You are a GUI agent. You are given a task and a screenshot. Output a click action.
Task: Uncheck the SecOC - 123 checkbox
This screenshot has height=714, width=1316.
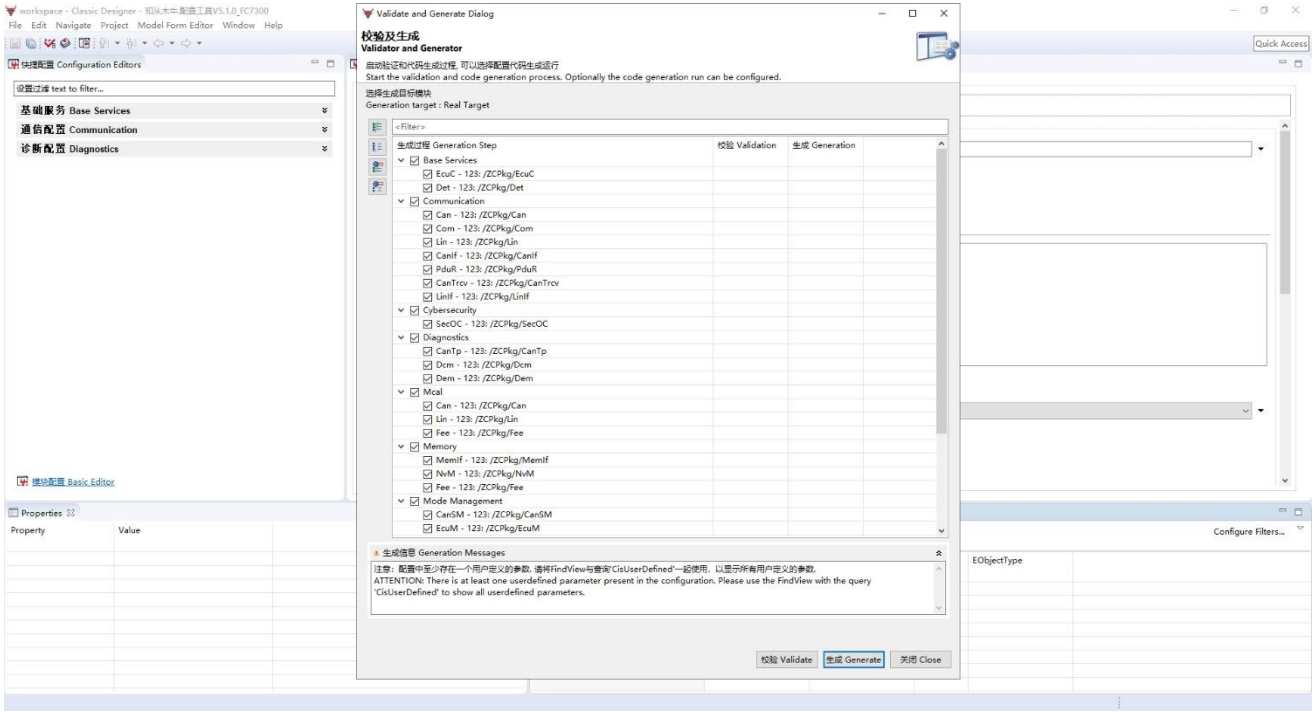click(429, 323)
